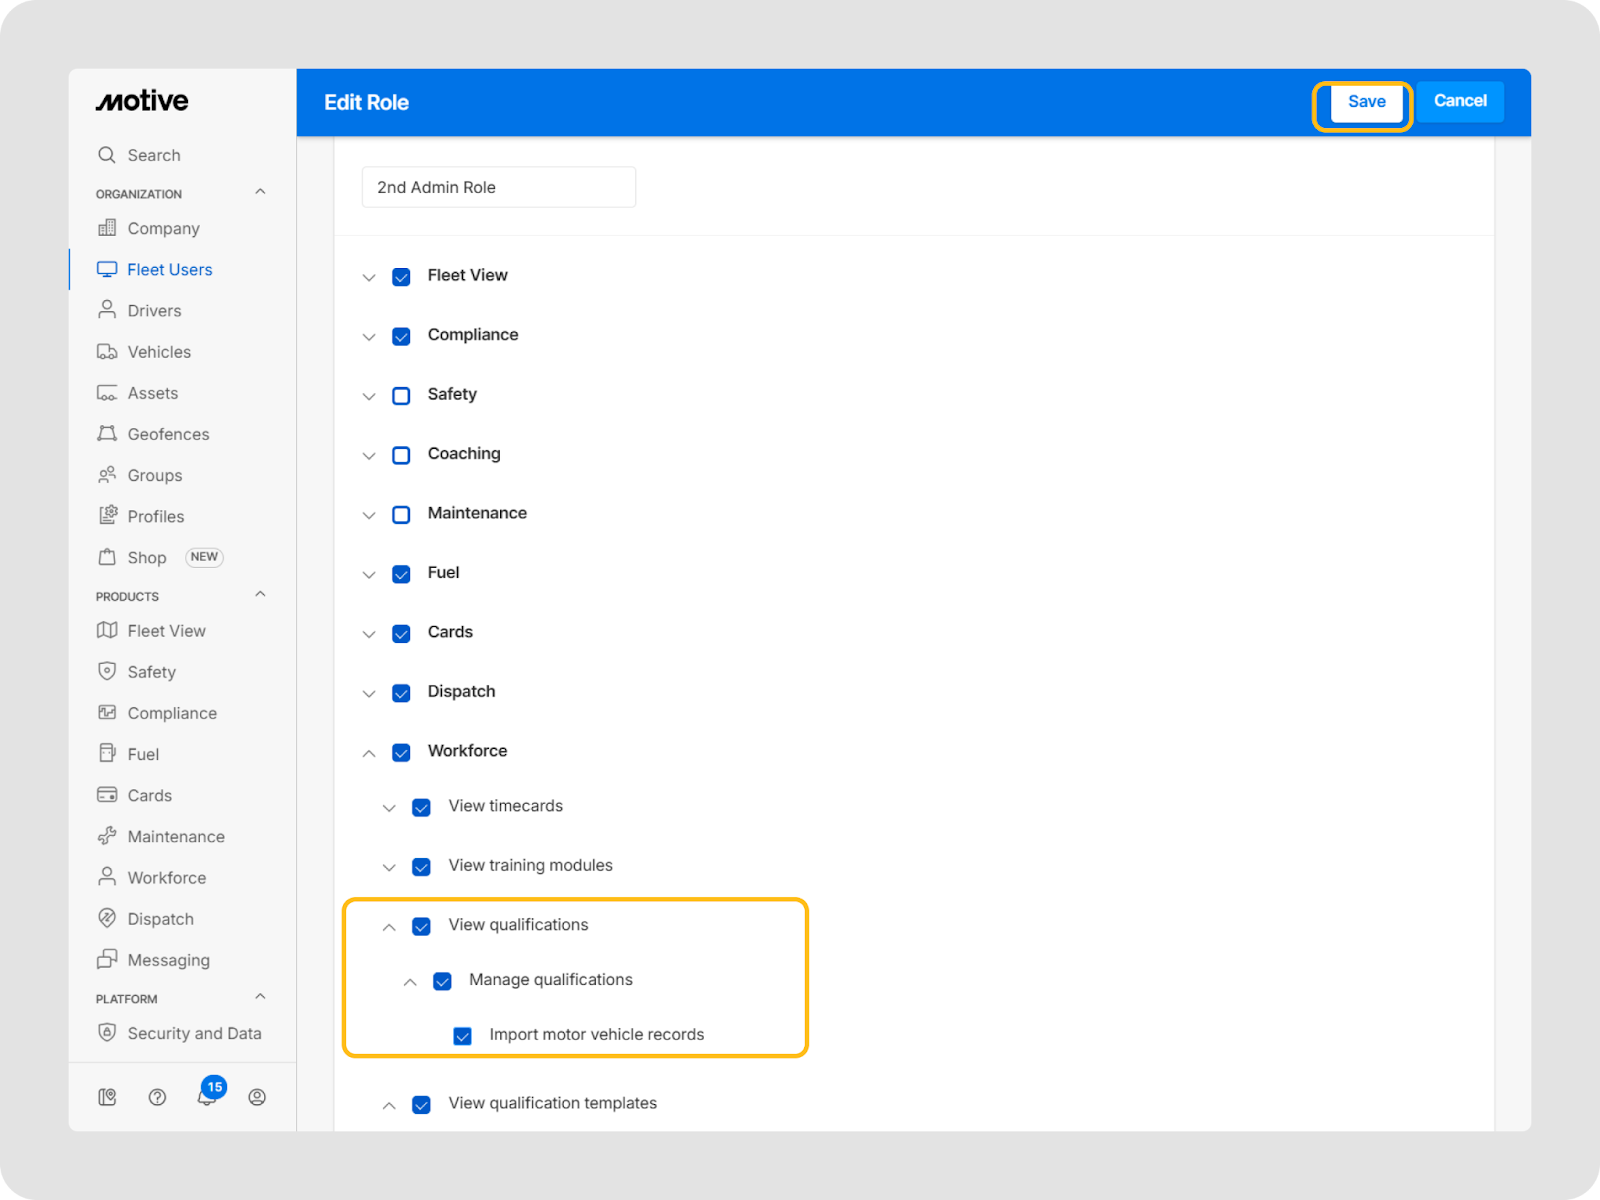This screenshot has height=1200, width=1600.
Task: Save the edited role
Action: pos(1366,102)
